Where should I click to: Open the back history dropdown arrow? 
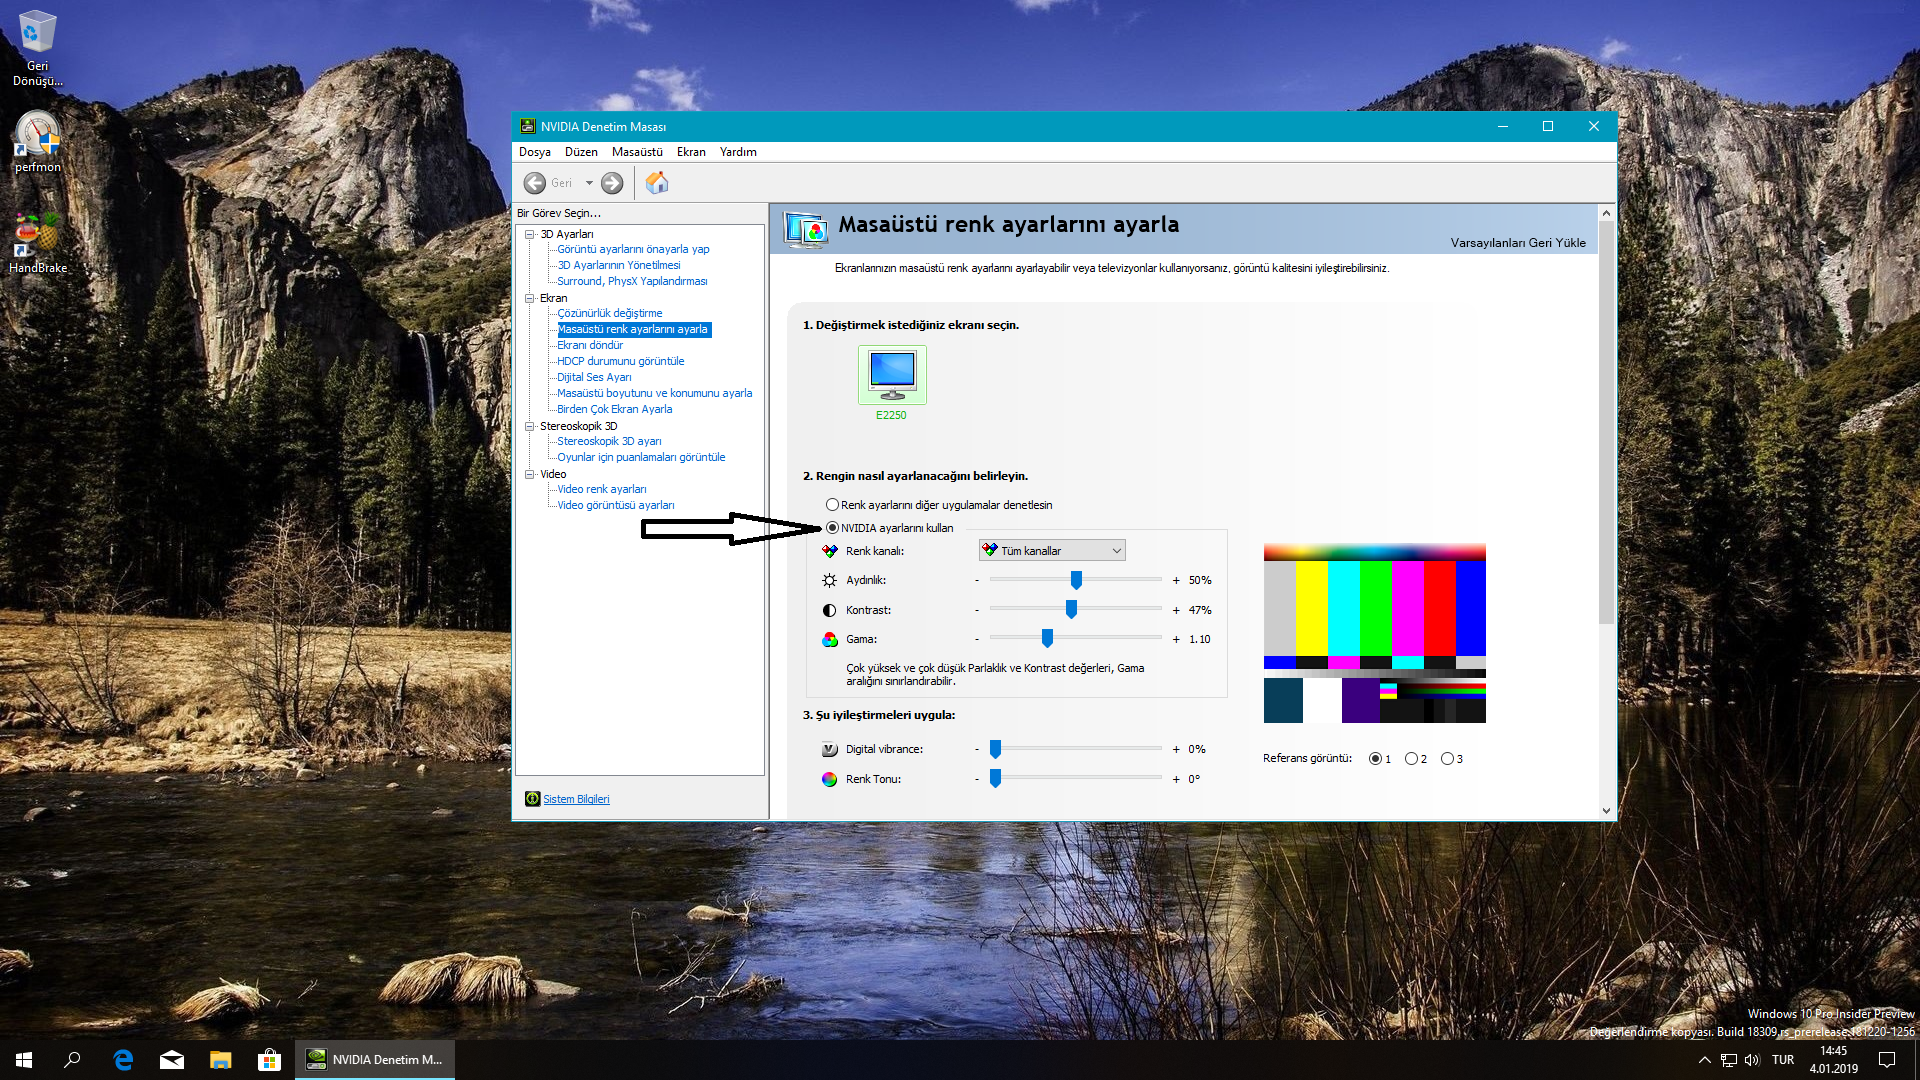(589, 183)
